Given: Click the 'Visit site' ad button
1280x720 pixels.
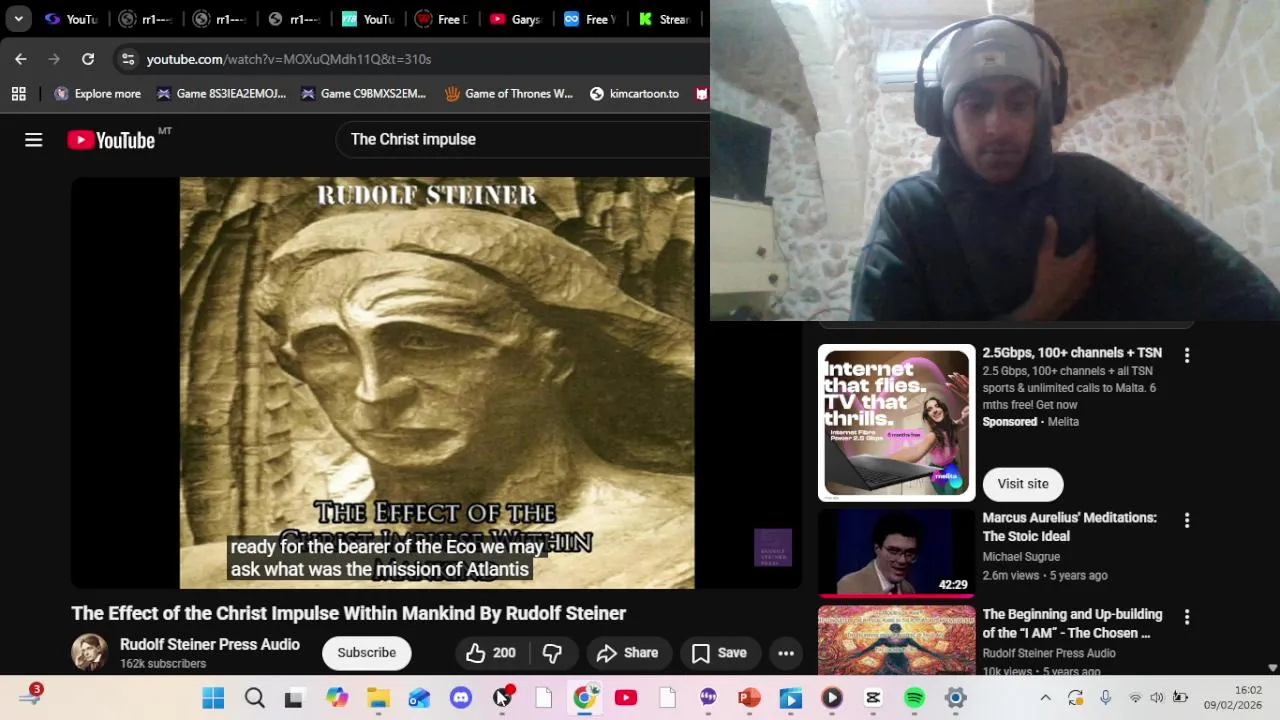Looking at the screenshot, I should [x=1023, y=484].
